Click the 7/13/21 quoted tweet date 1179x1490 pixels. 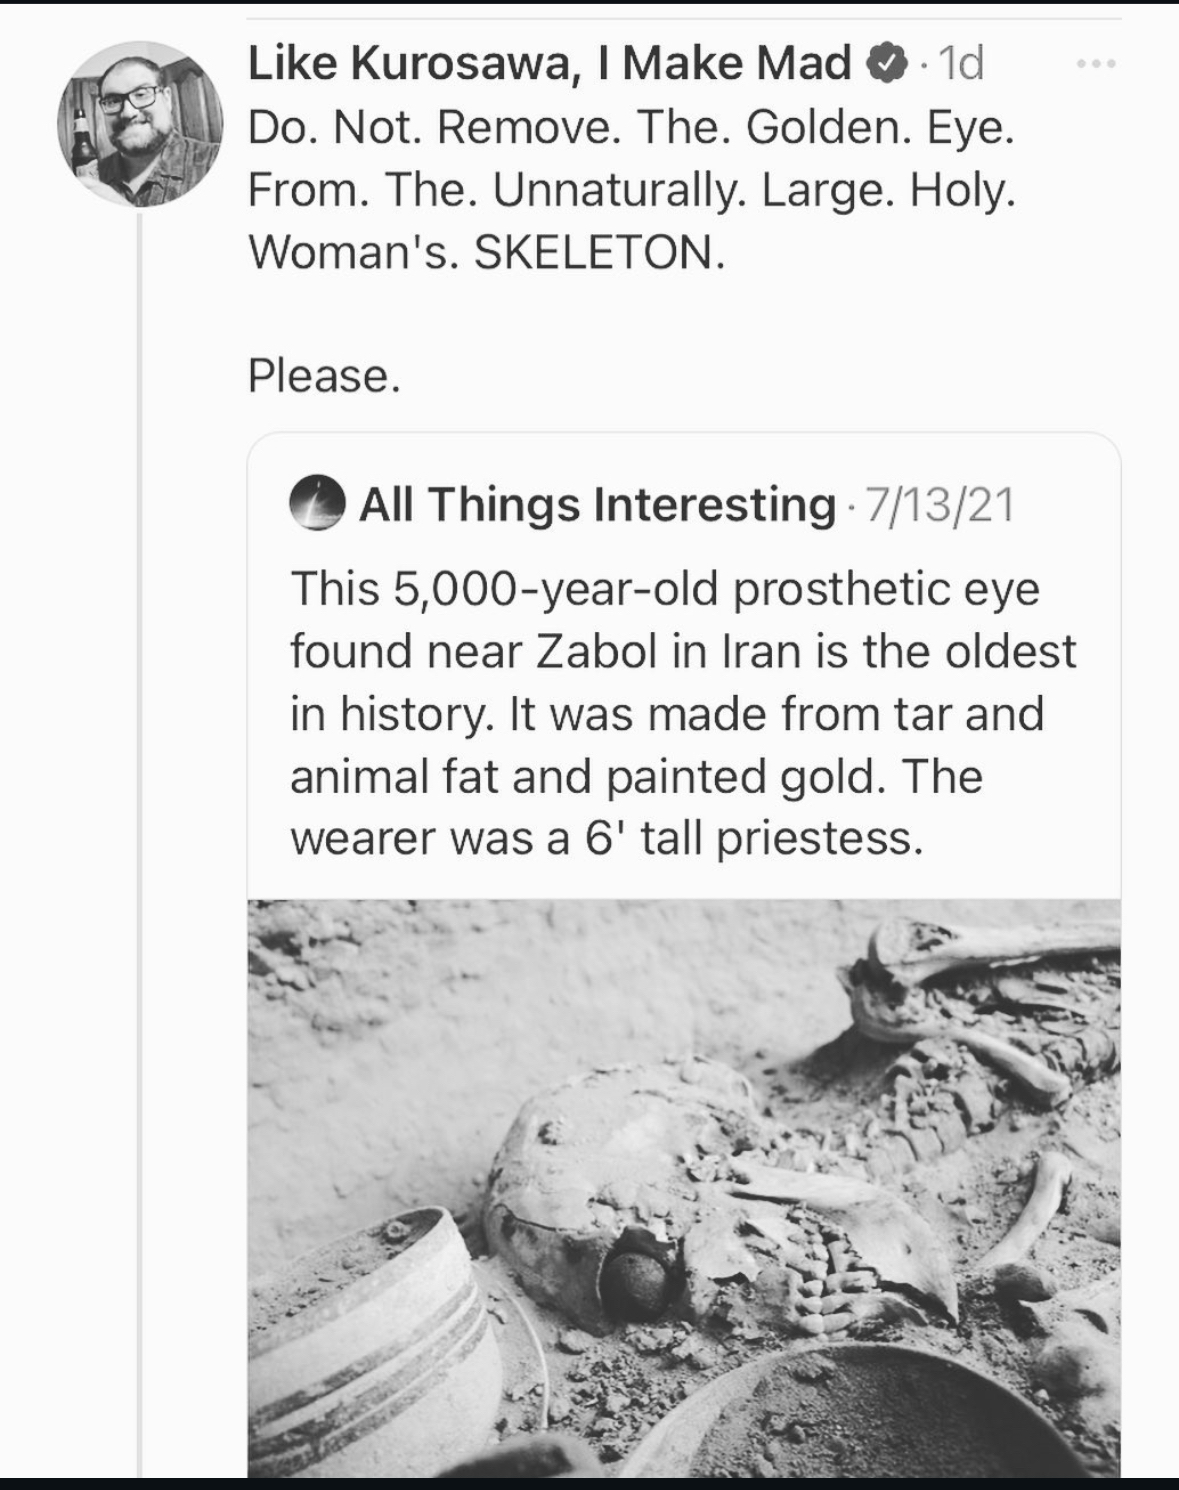coord(940,504)
